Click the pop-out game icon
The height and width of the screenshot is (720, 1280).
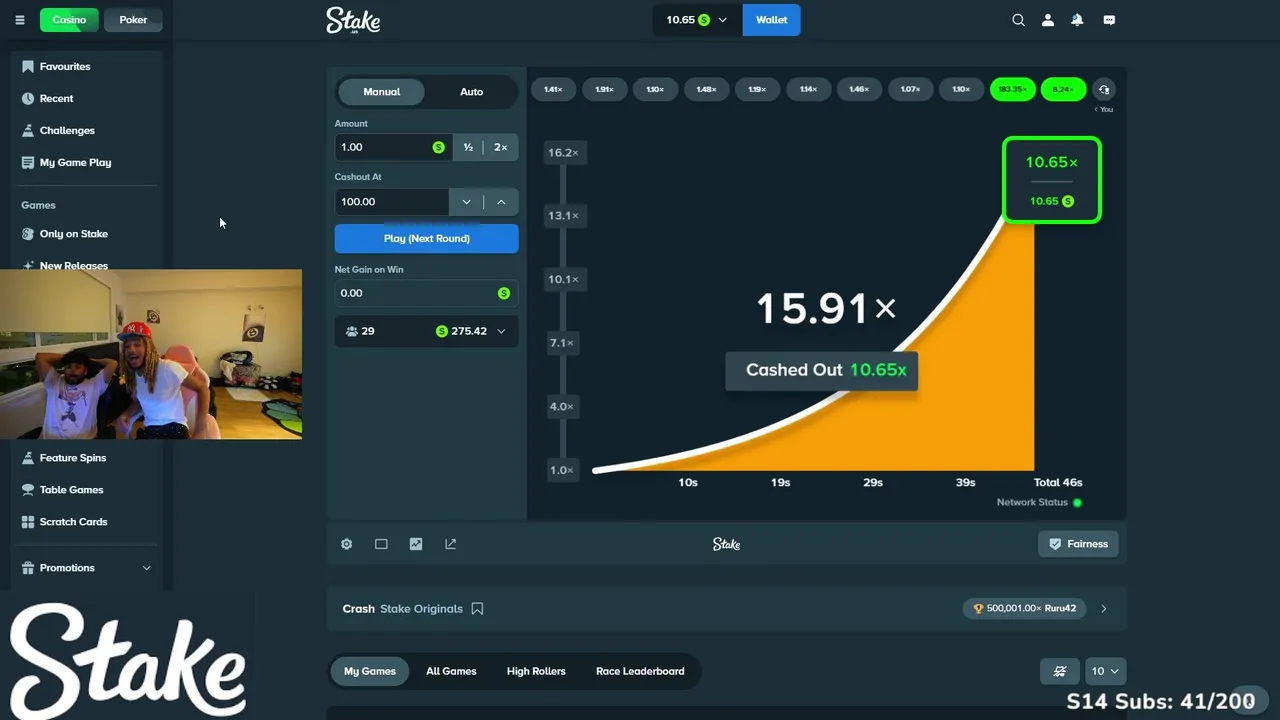click(450, 544)
